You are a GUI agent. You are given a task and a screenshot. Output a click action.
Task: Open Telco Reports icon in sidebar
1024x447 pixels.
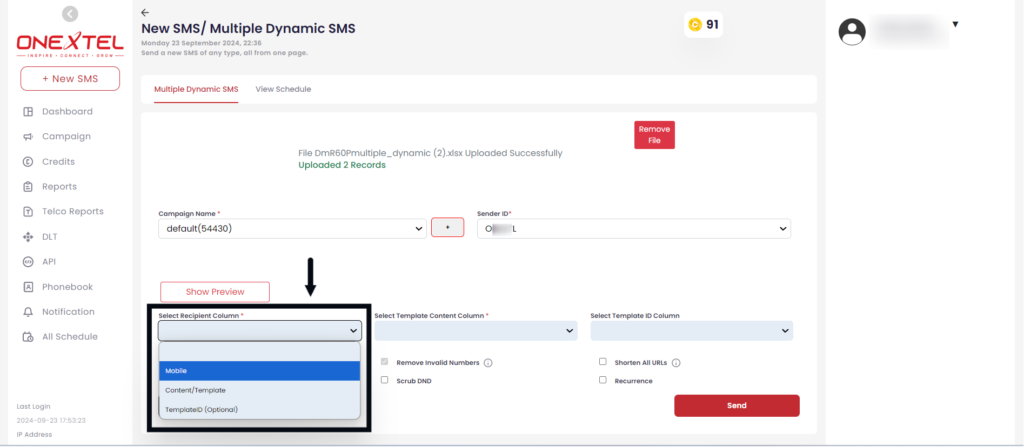pyautogui.click(x=28, y=212)
